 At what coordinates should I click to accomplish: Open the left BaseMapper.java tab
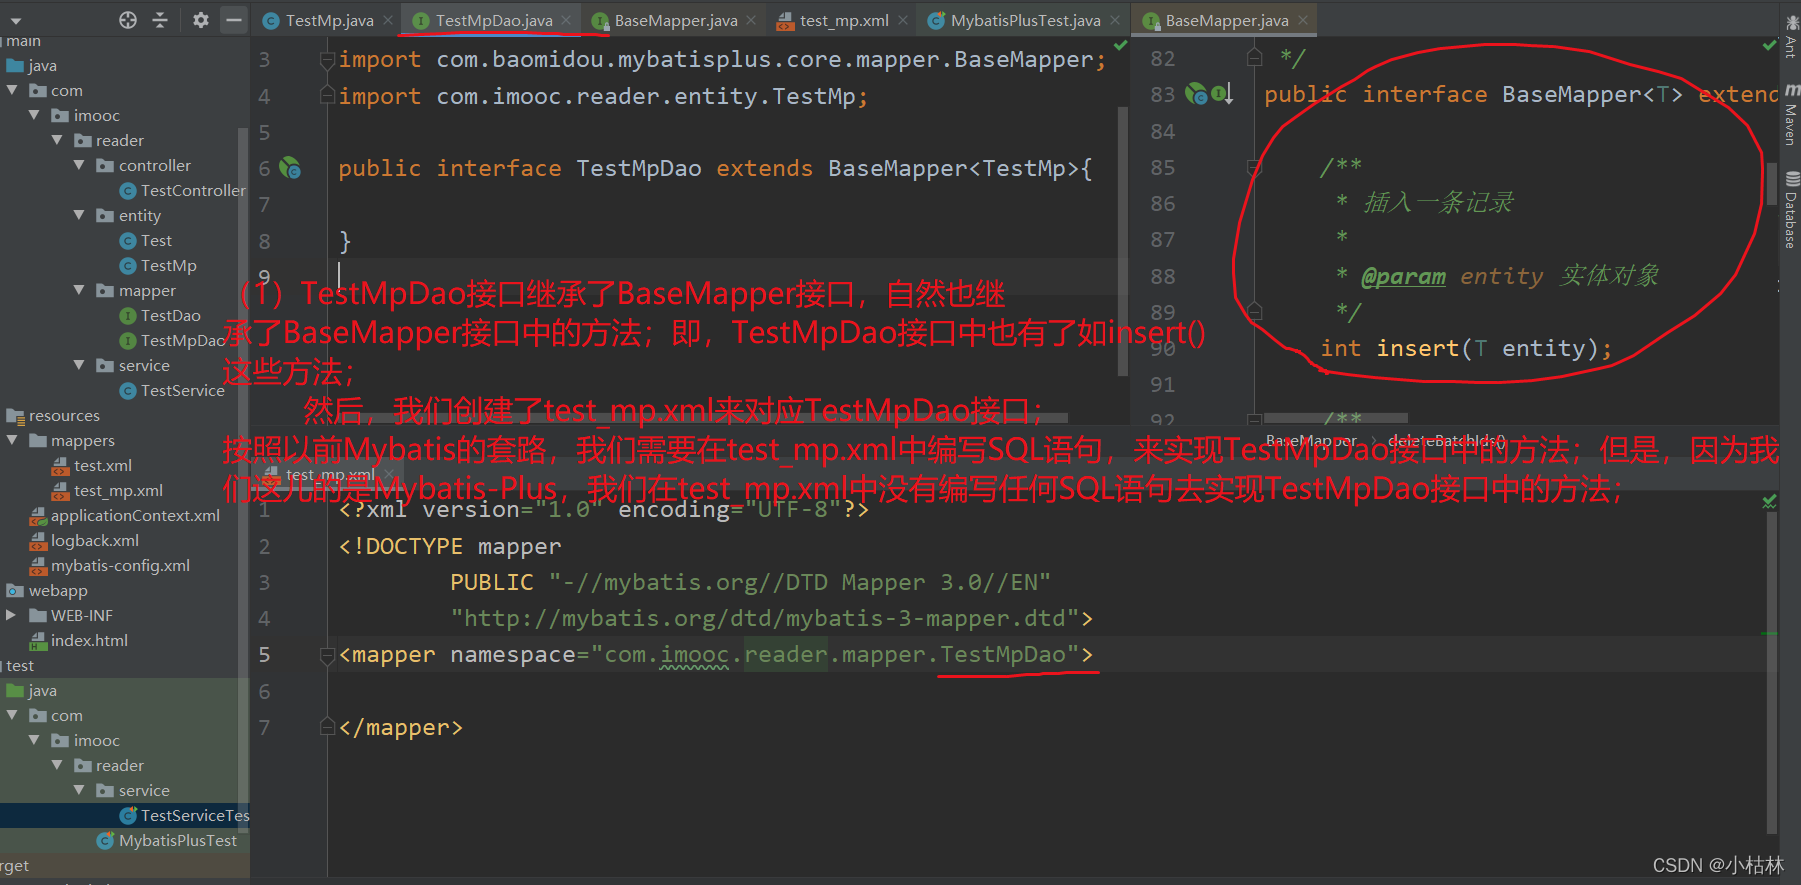click(675, 20)
